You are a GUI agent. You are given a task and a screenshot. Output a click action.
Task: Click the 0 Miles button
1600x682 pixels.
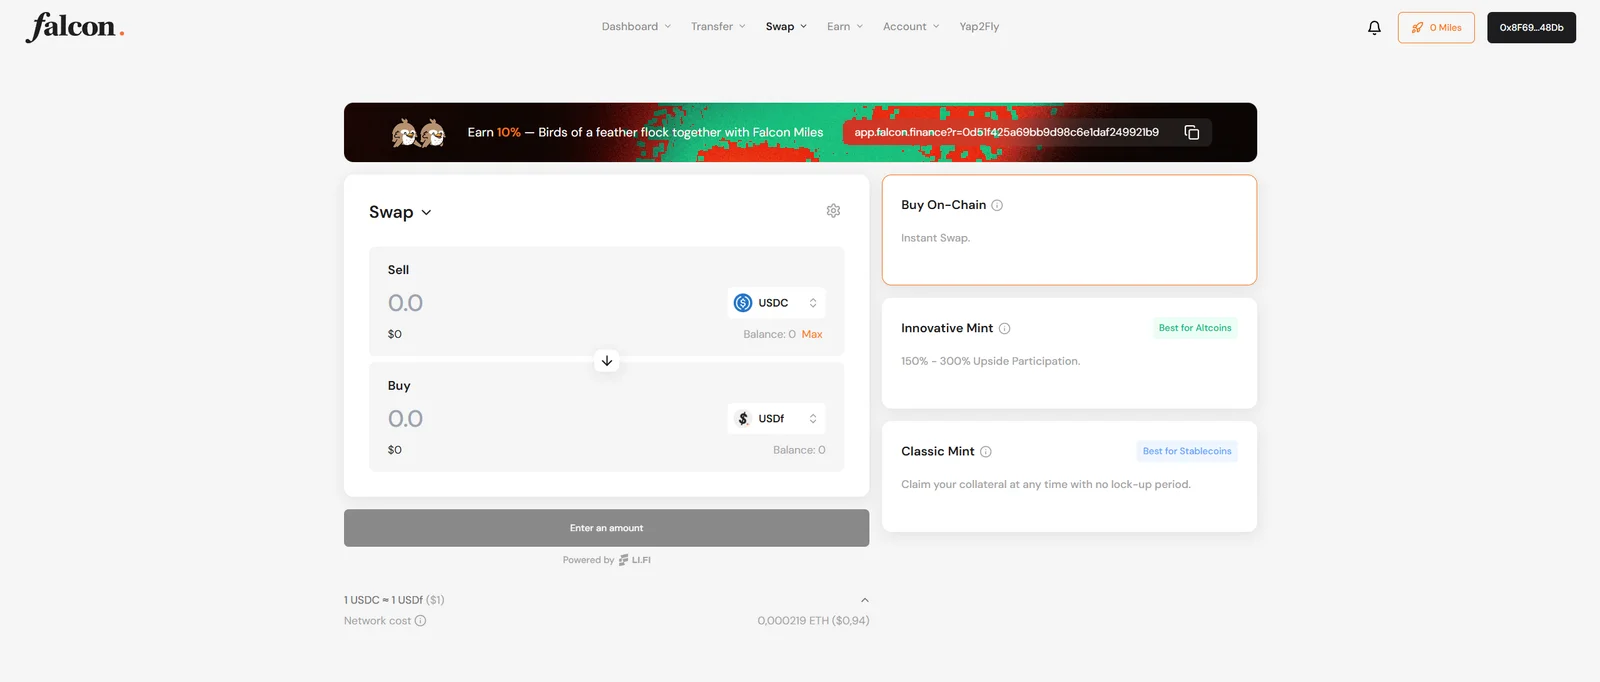1436,28
